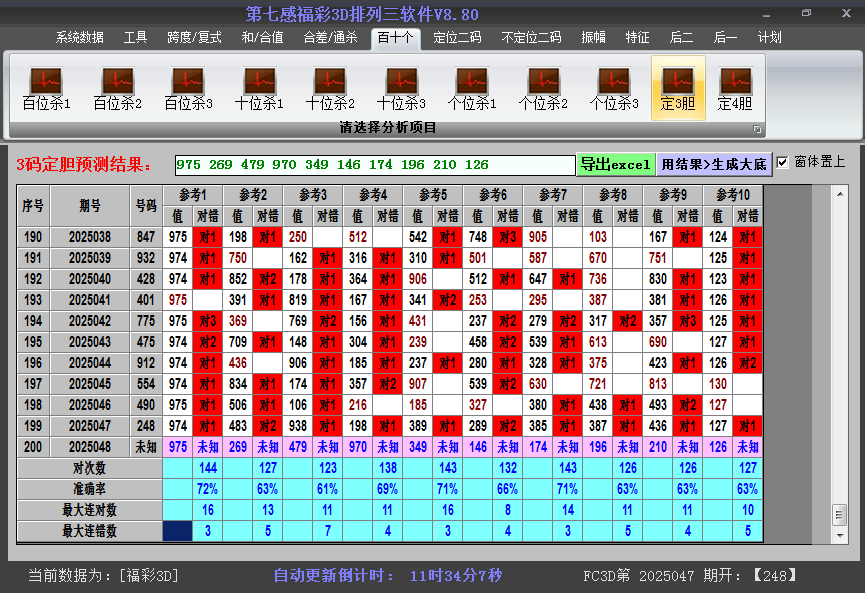
Task: Select the 个位杀2 analysis icon
Action: click(x=543, y=89)
